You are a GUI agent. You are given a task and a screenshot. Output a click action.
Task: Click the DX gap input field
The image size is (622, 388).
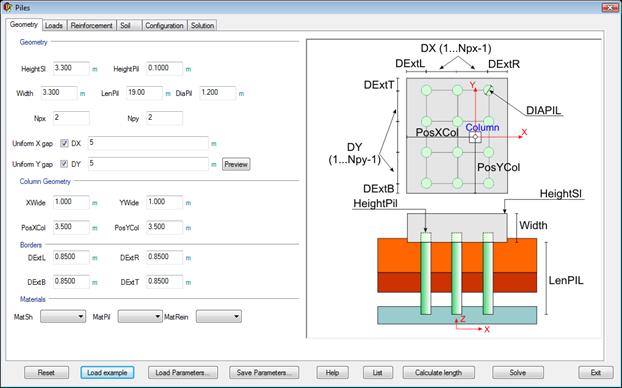pyautogui.click(x=148, y=143)
